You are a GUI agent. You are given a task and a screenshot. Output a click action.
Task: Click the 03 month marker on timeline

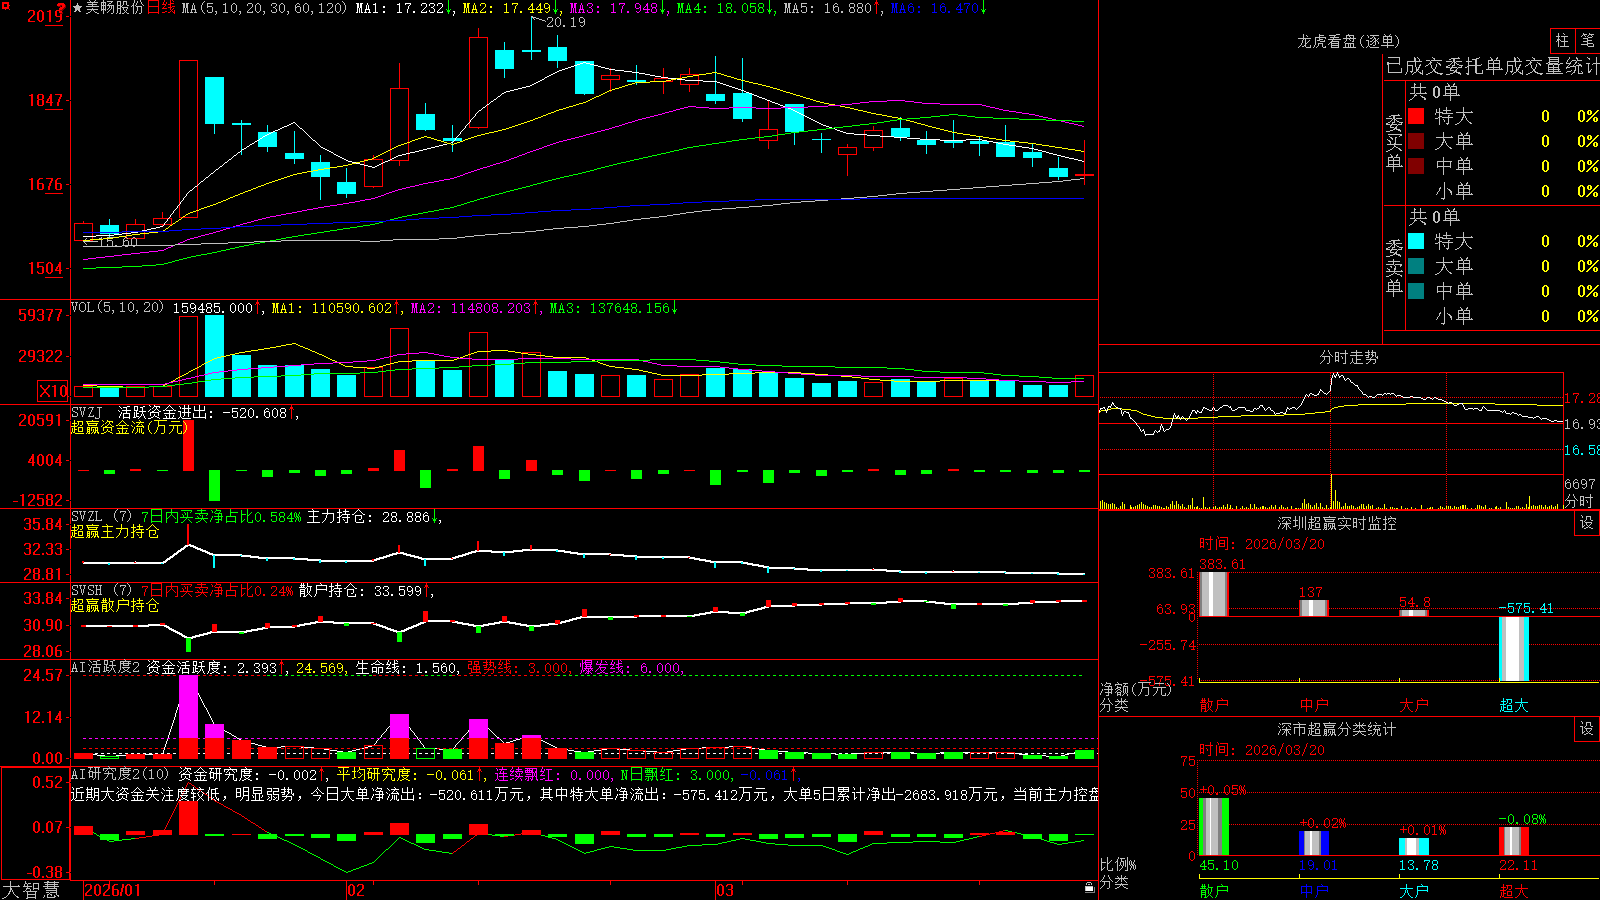pos(725,890)
